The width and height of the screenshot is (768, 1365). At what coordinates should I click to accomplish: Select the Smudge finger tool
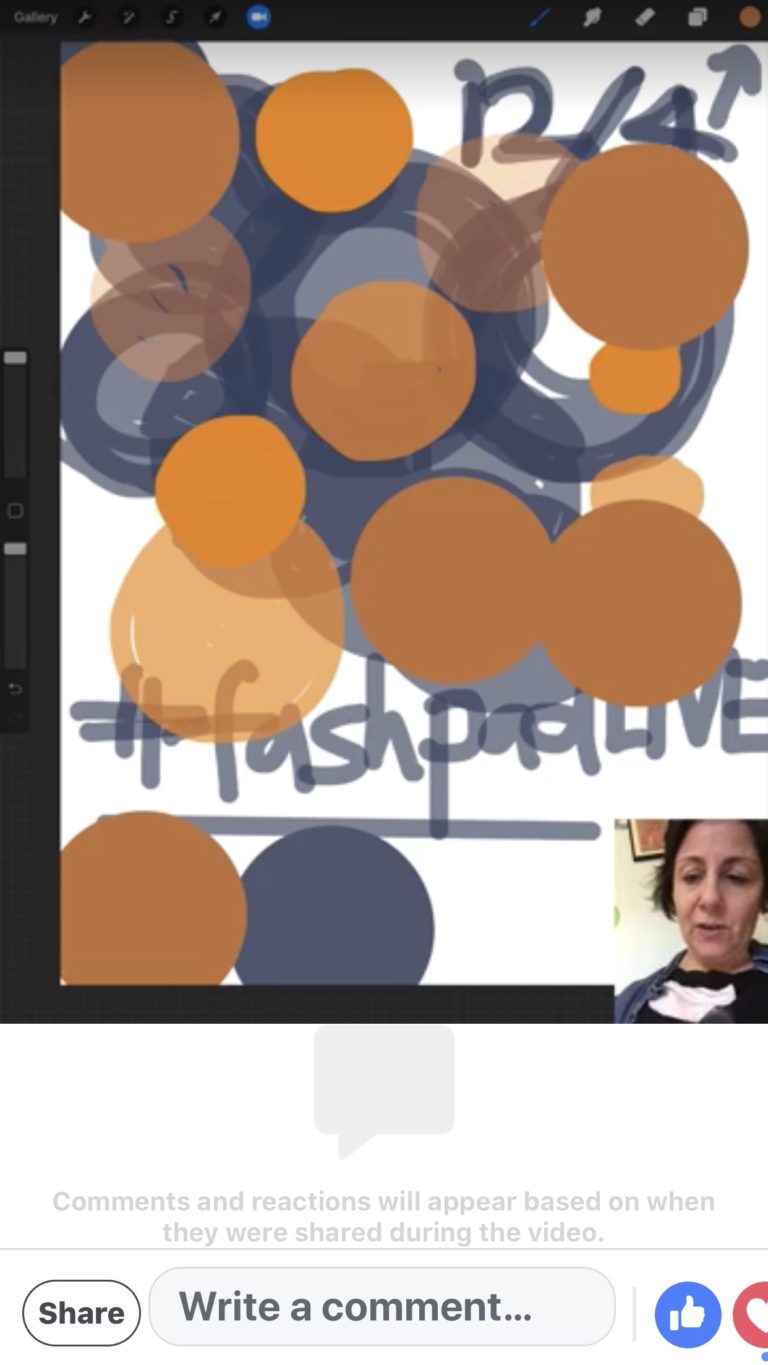[592, 17]
